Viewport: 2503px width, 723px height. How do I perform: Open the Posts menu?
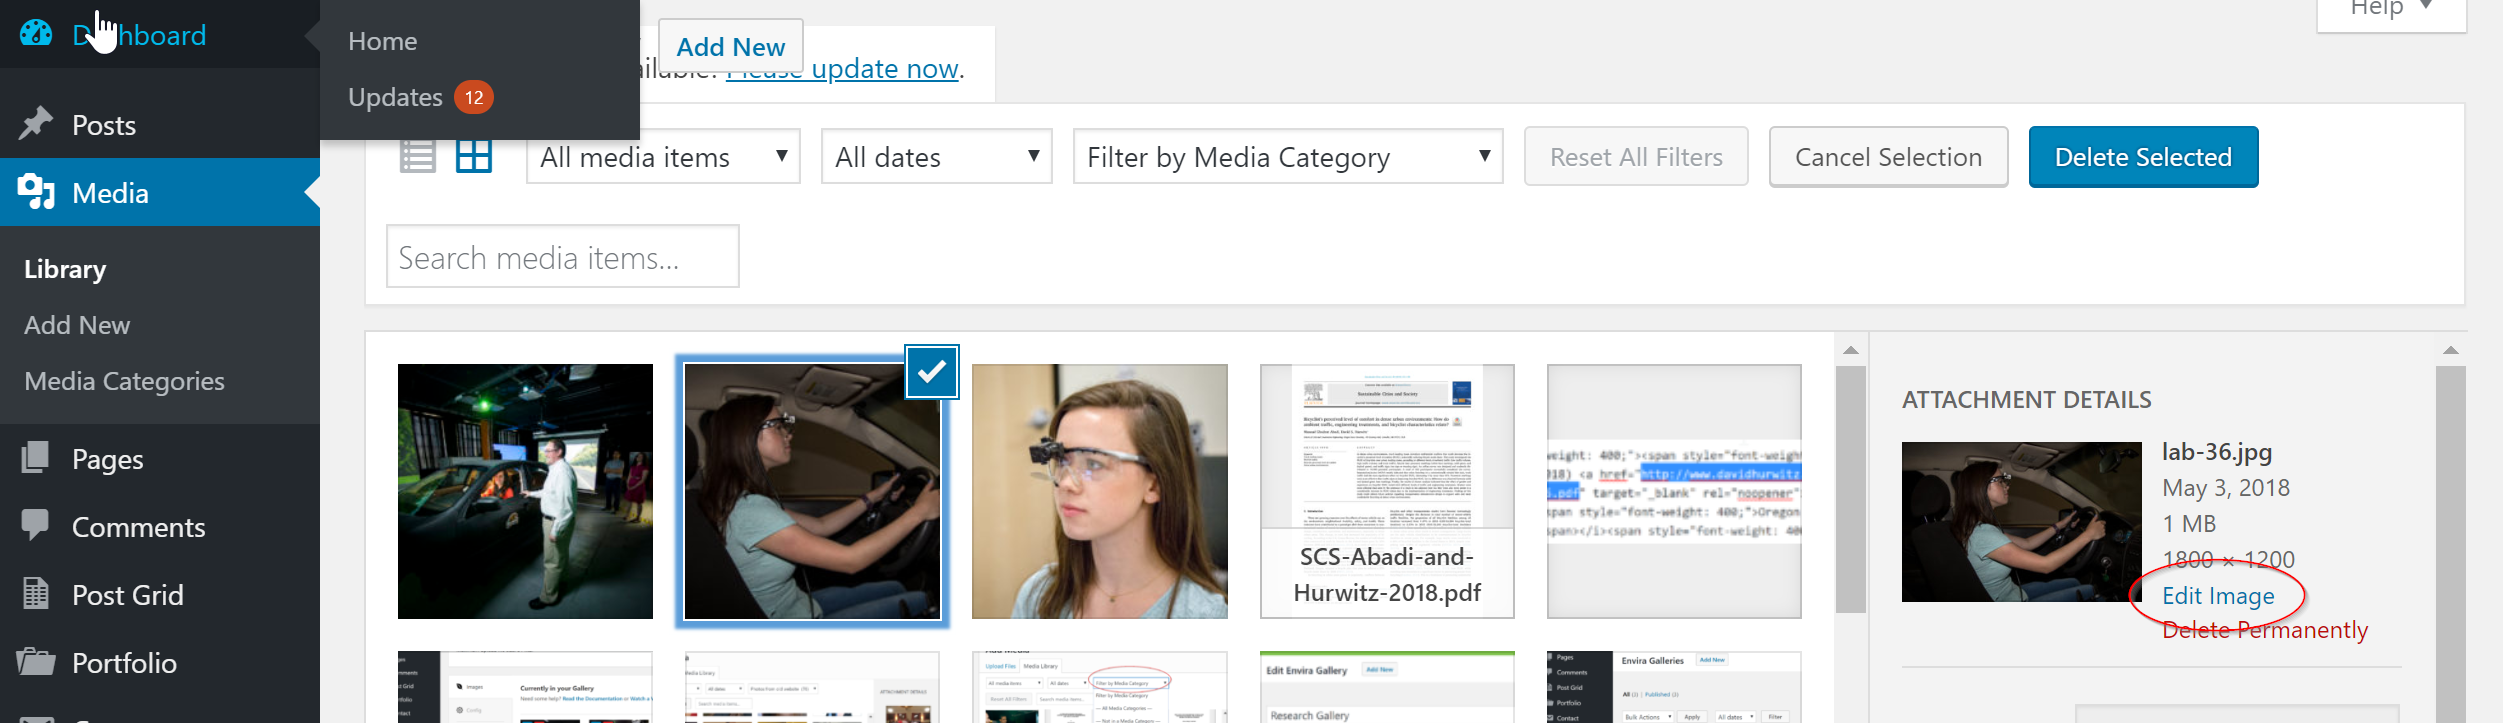tap(160, 124)
